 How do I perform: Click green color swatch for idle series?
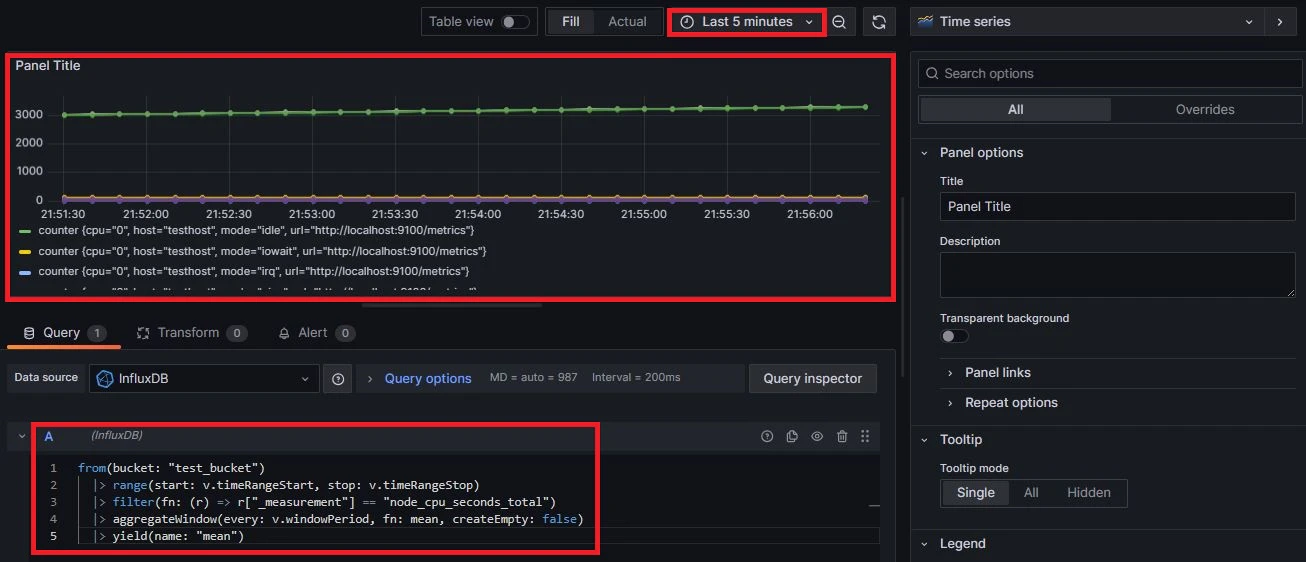tap(25, 231)
